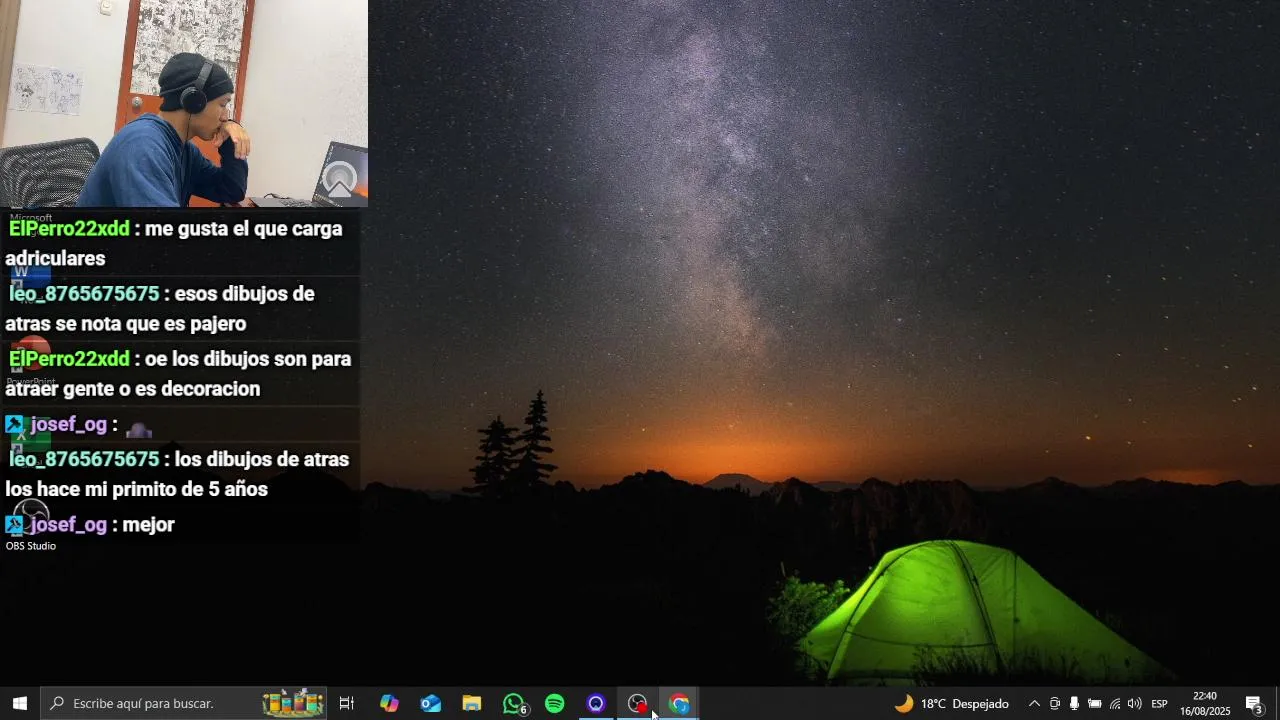Screen dimensions: 1280x720
Task: Open the volume speaker tray icon
Action: coord(1134,703)
